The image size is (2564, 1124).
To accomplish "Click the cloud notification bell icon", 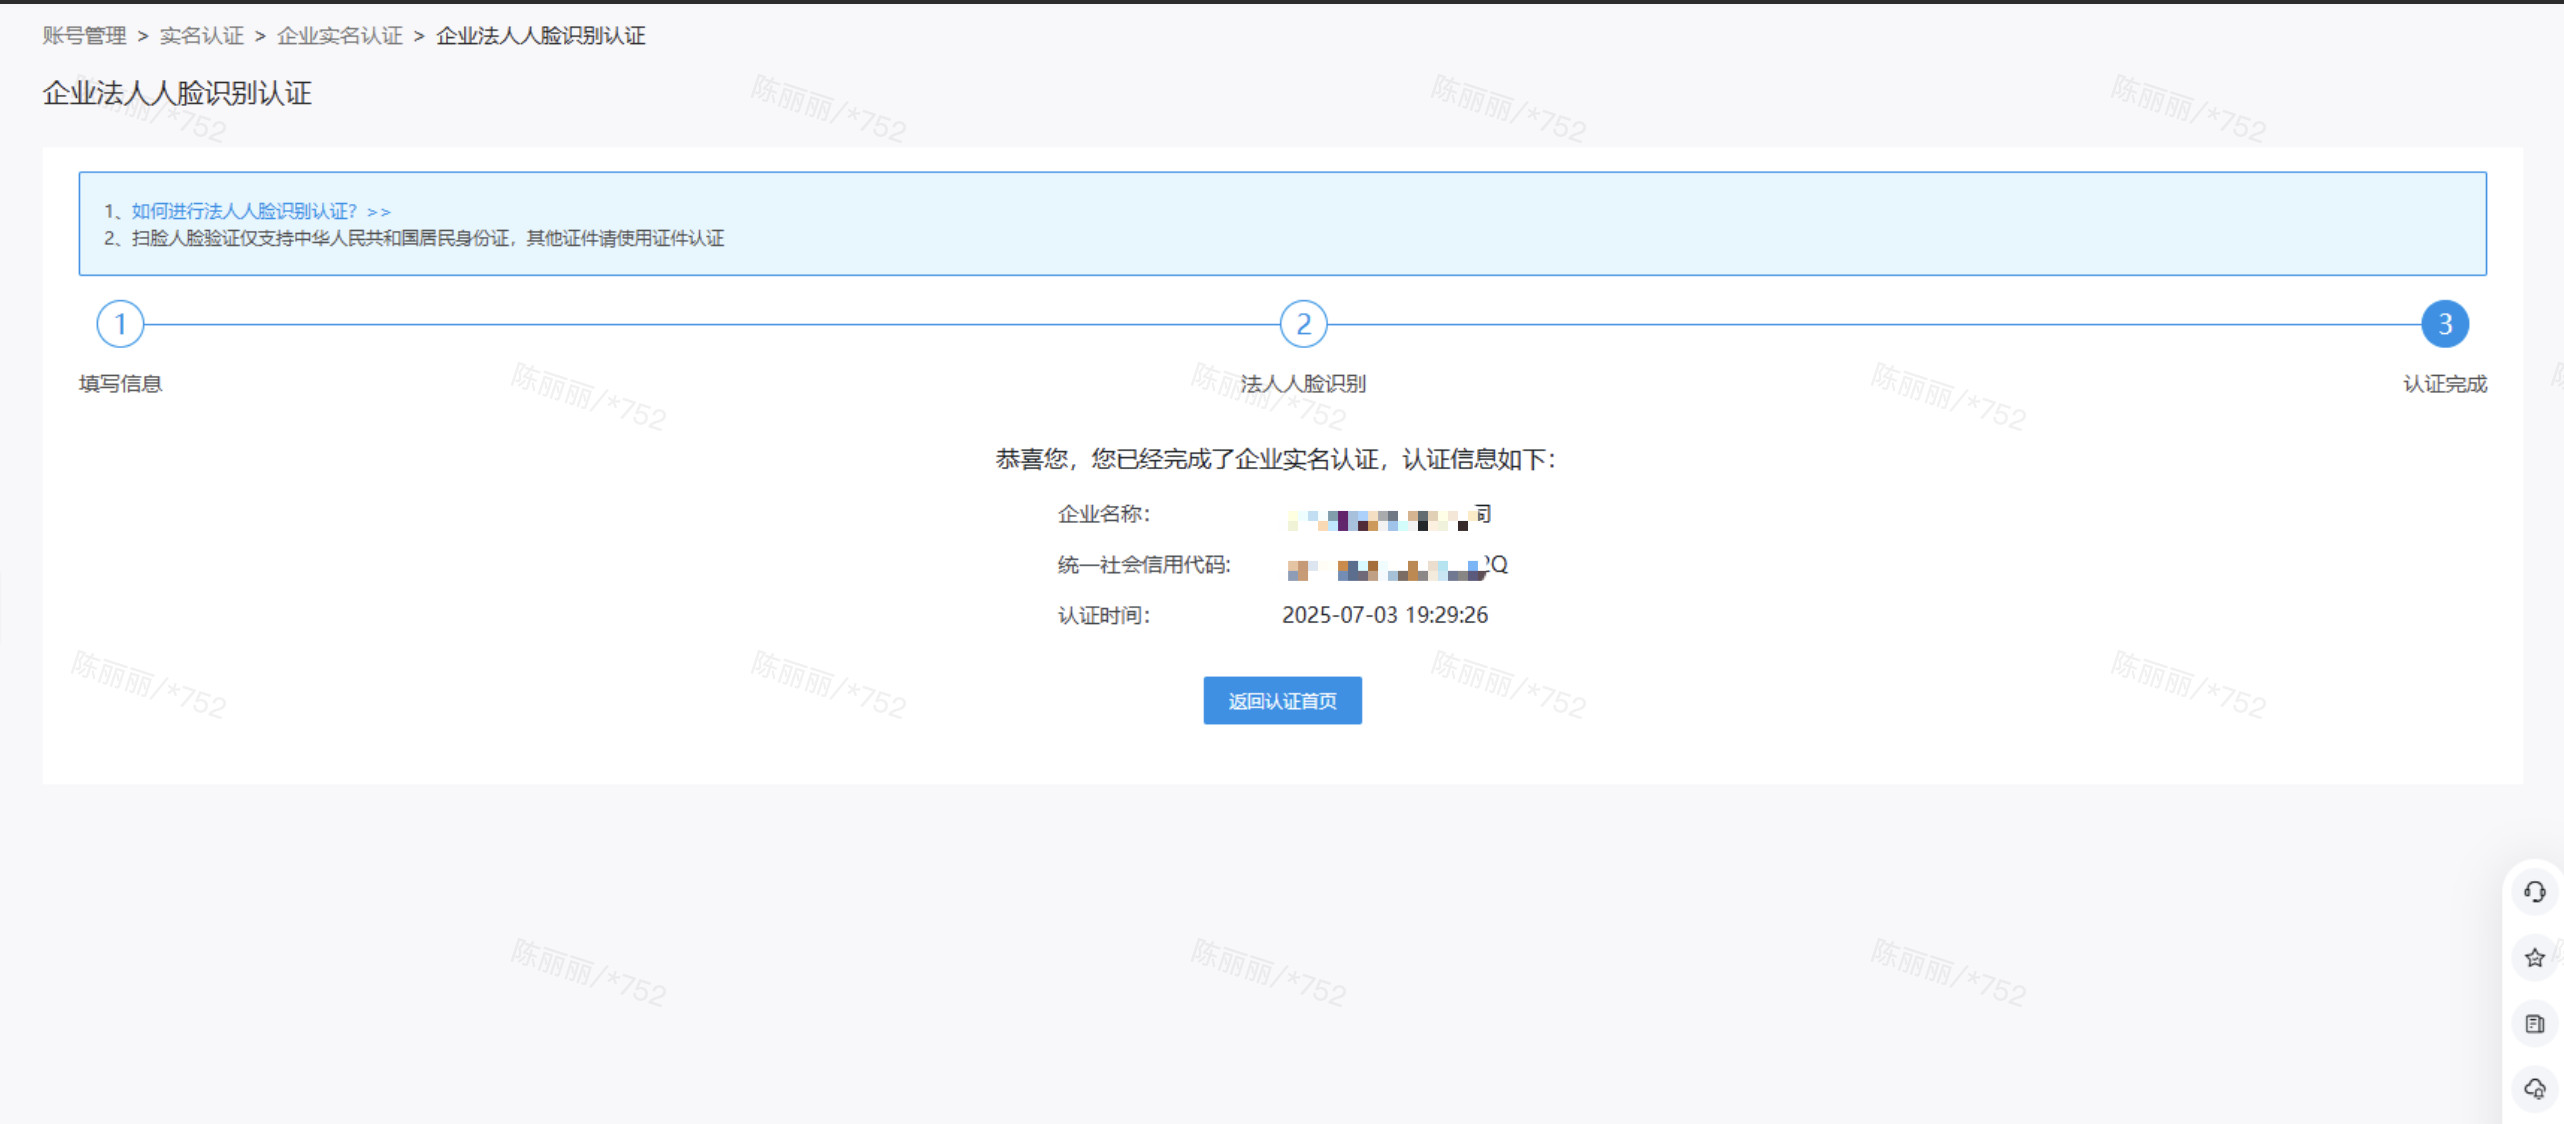I will (2533, 1088).
